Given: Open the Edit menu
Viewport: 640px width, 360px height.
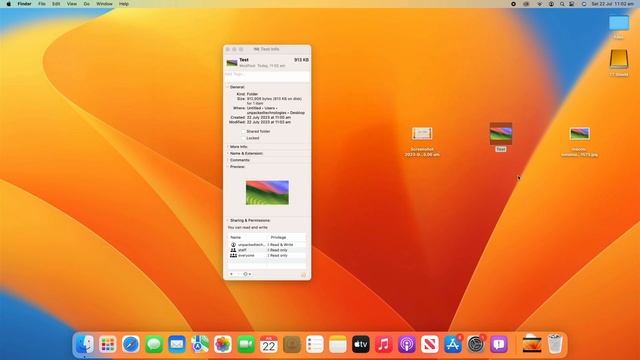Looking at the screenshot, I should click(x=56, y=4).
